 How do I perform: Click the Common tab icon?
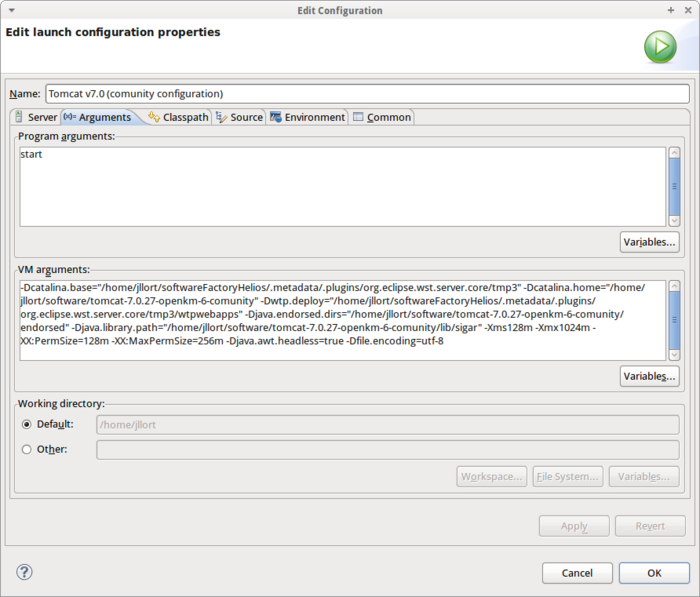tap(358, 117)
